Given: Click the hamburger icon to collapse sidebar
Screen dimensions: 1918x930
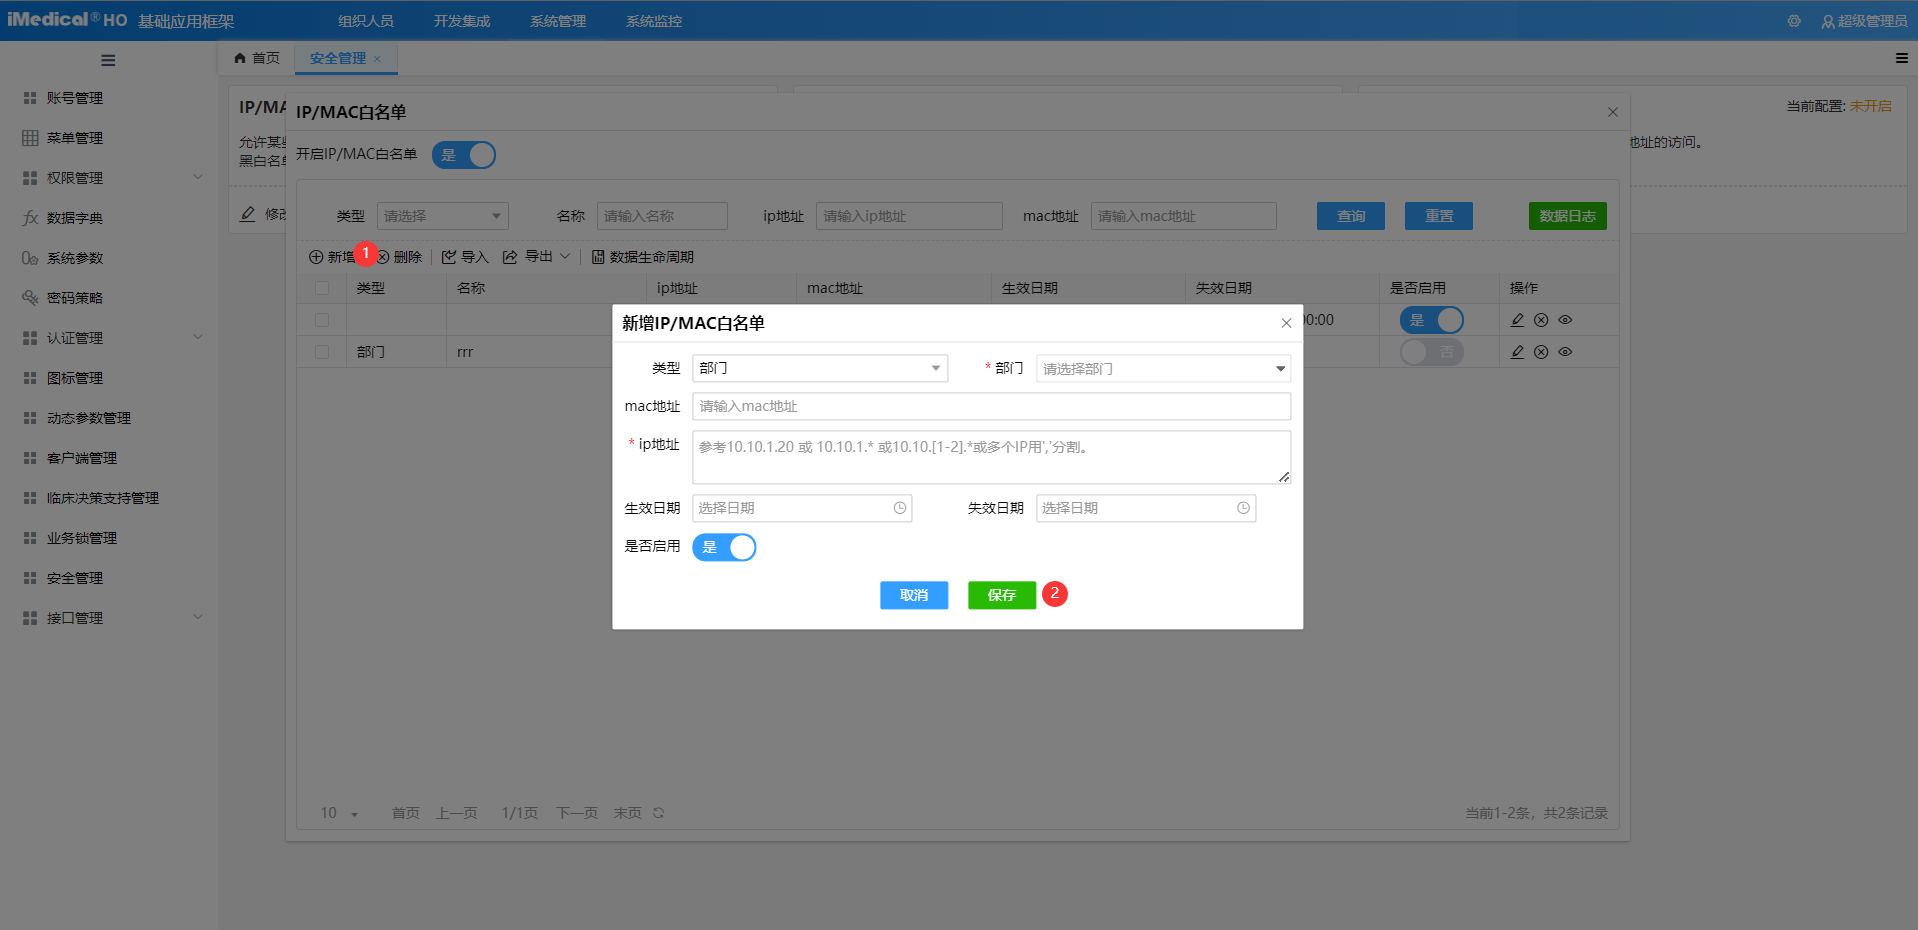Looking at the screenshot, I should 108,60.
